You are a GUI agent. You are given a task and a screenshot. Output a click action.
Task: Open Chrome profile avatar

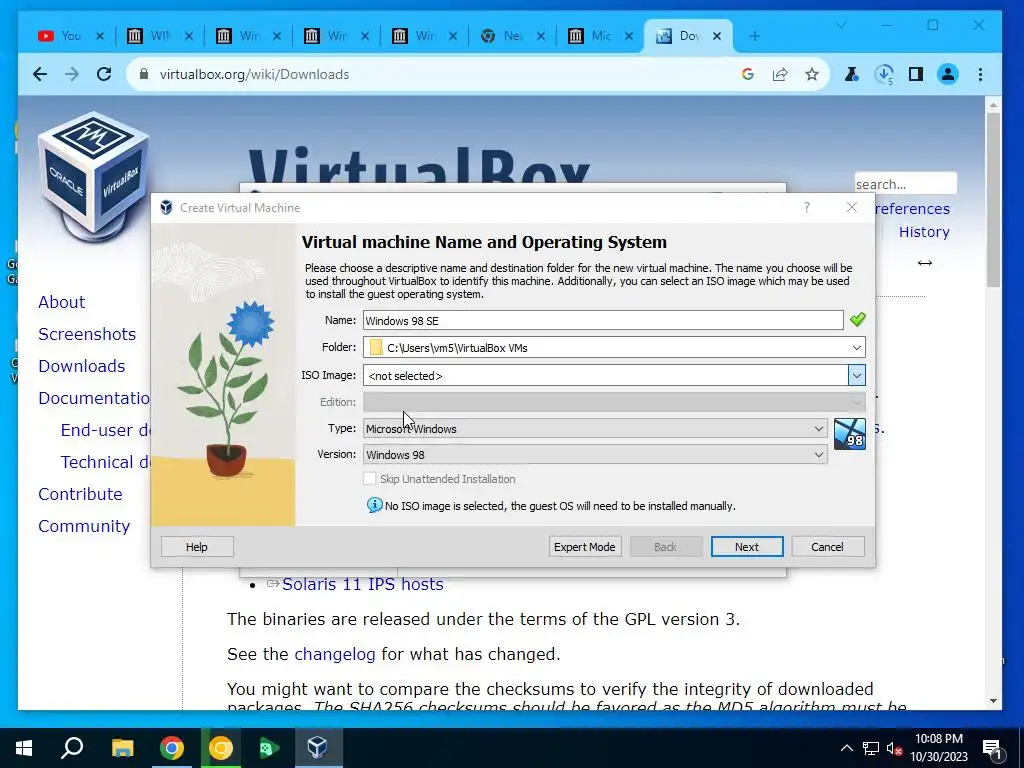pos(948,74)
